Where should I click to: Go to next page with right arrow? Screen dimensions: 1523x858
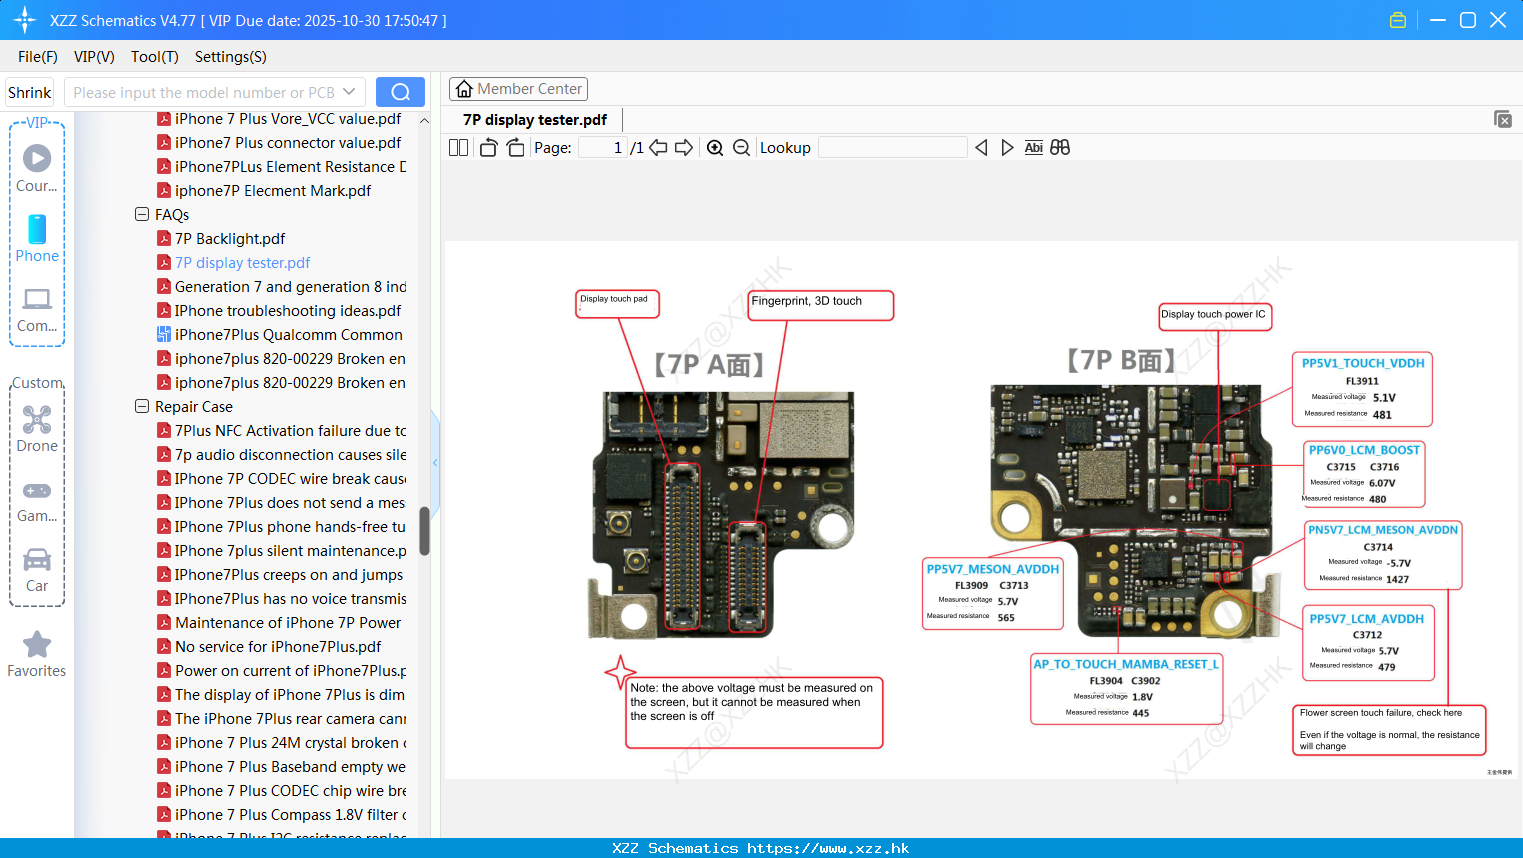point(684,148)
